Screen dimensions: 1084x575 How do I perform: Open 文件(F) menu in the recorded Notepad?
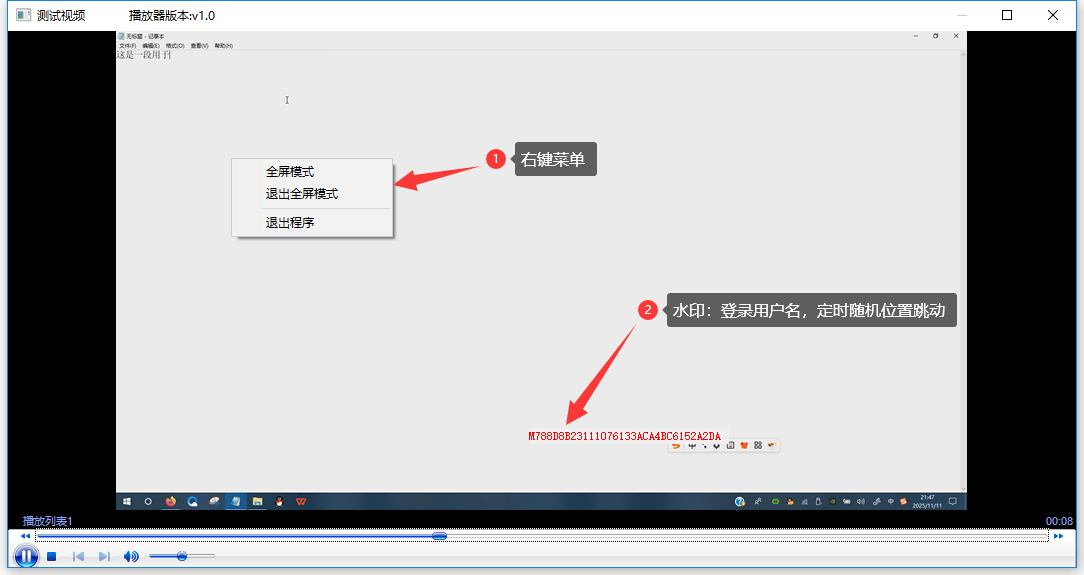(x=127, y=46)
